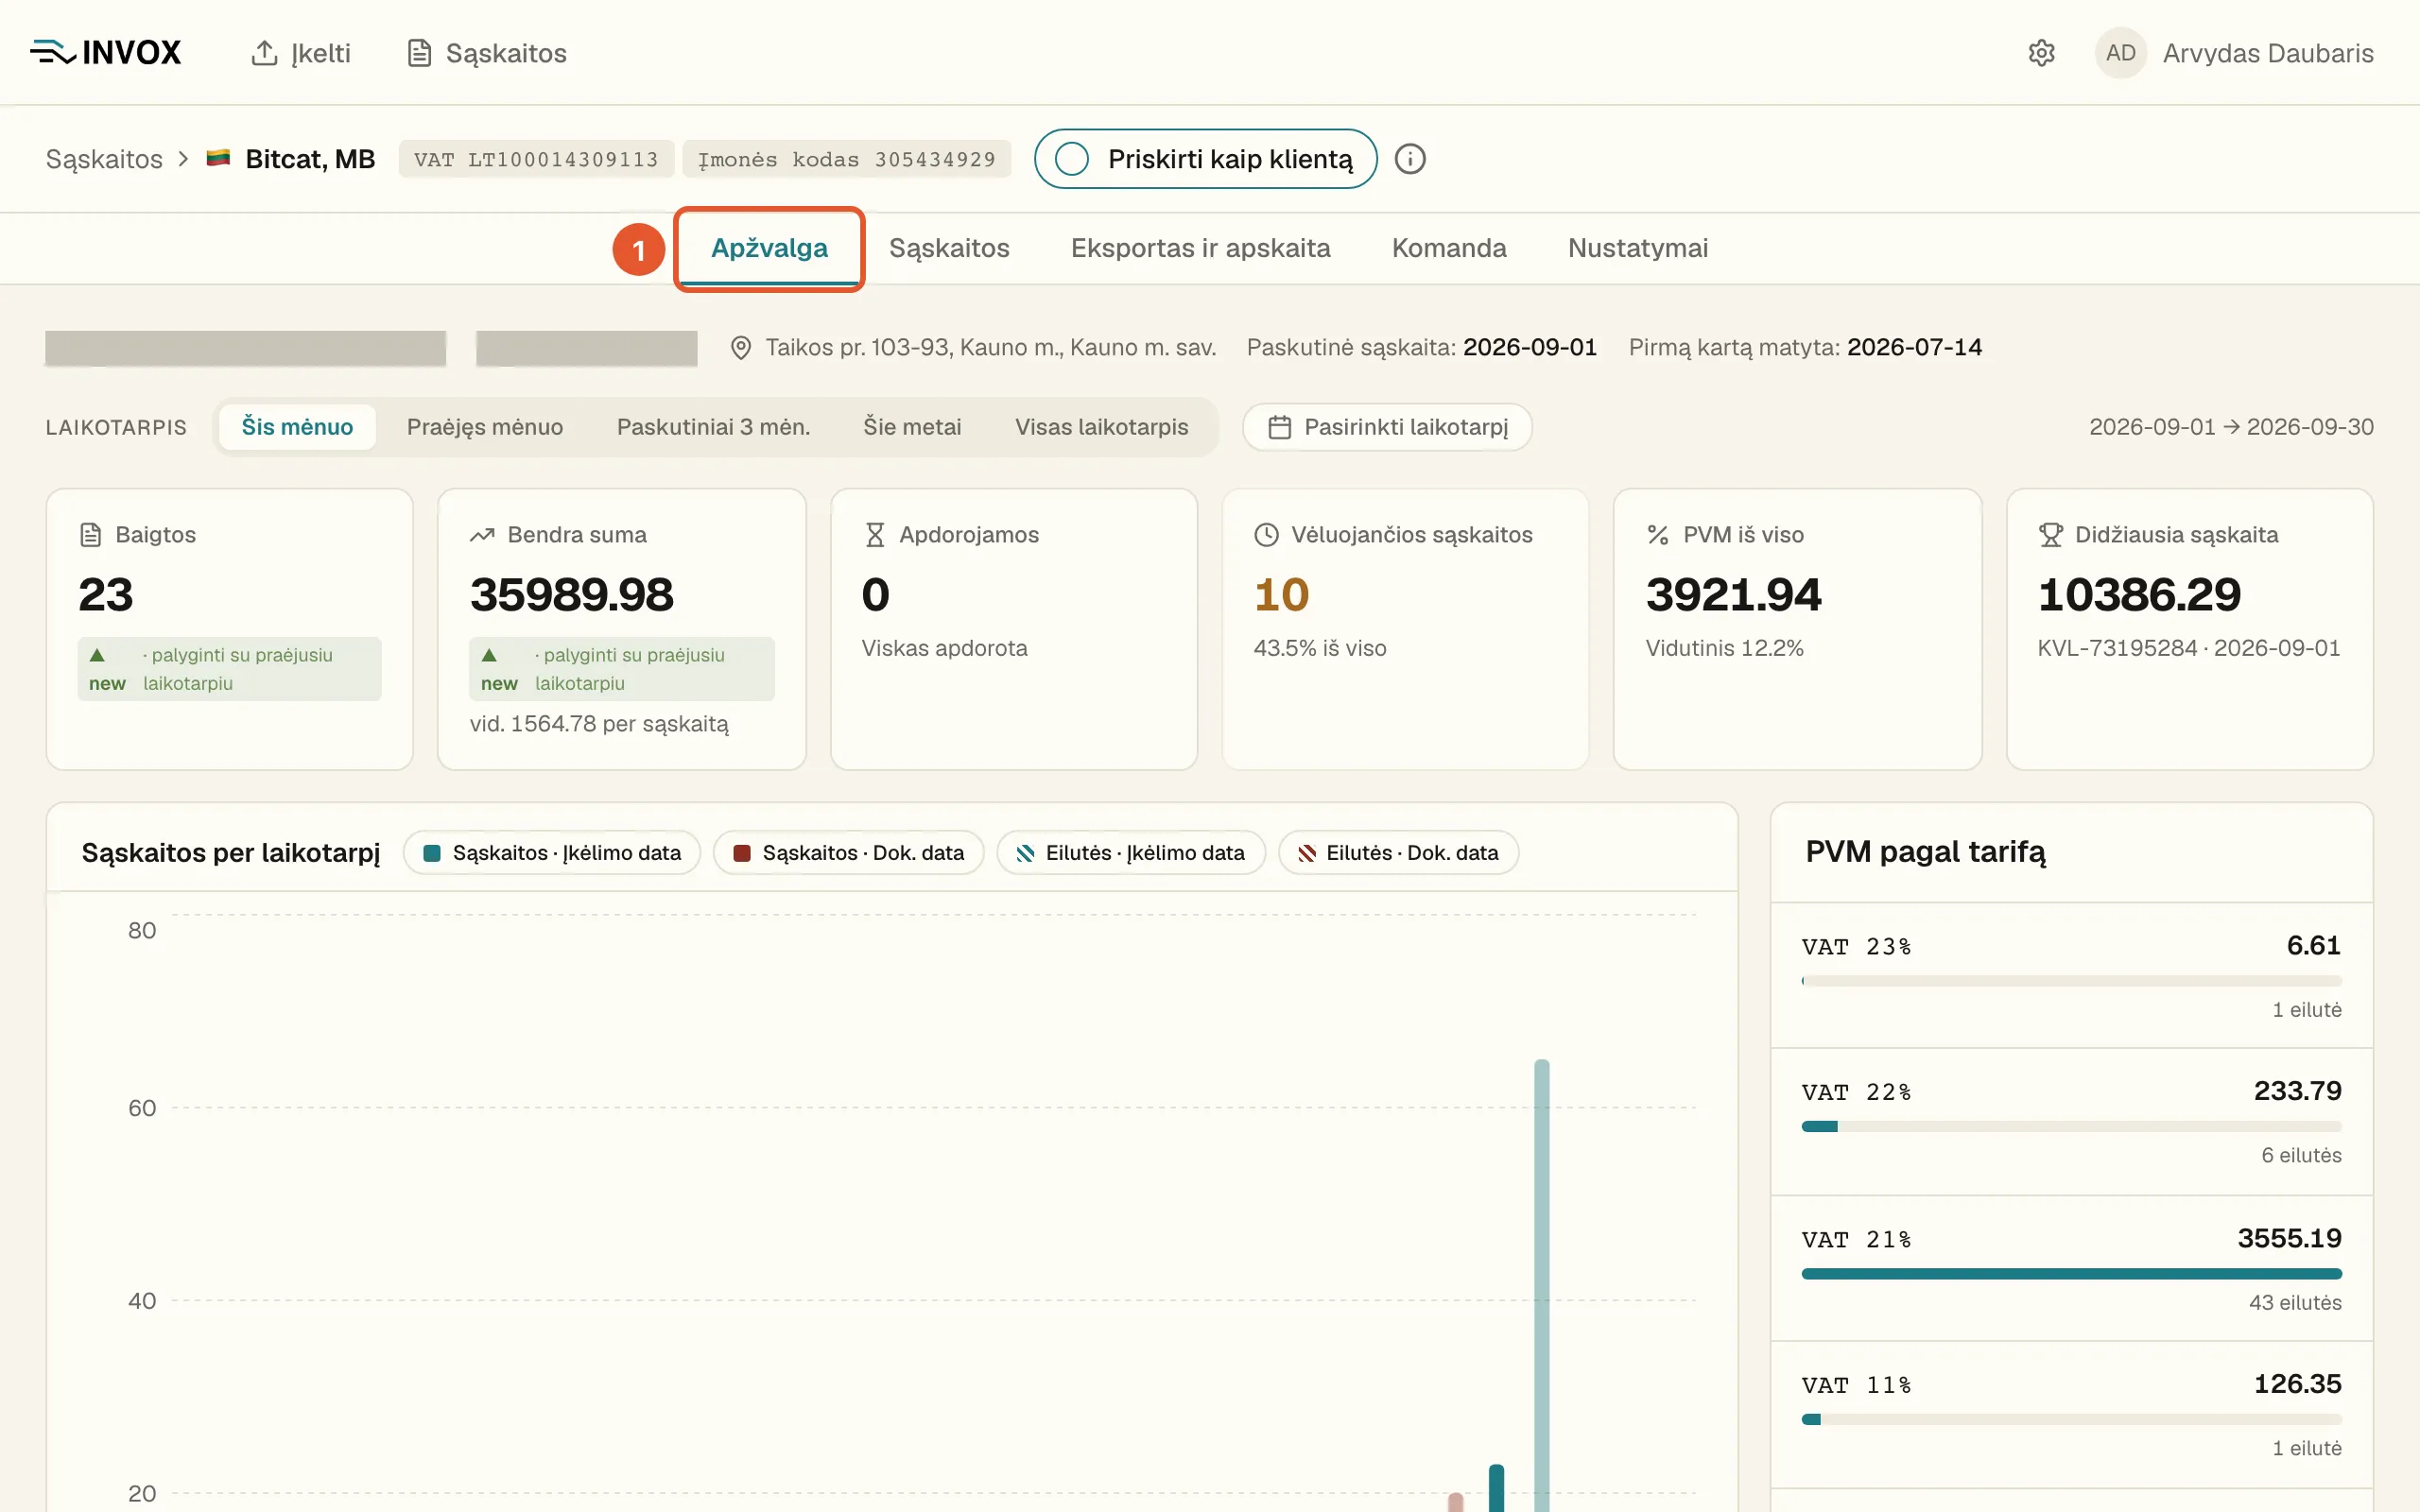
Task: Click the Didžiausia sąskaita trophy icon
Action: point(2050,535)
